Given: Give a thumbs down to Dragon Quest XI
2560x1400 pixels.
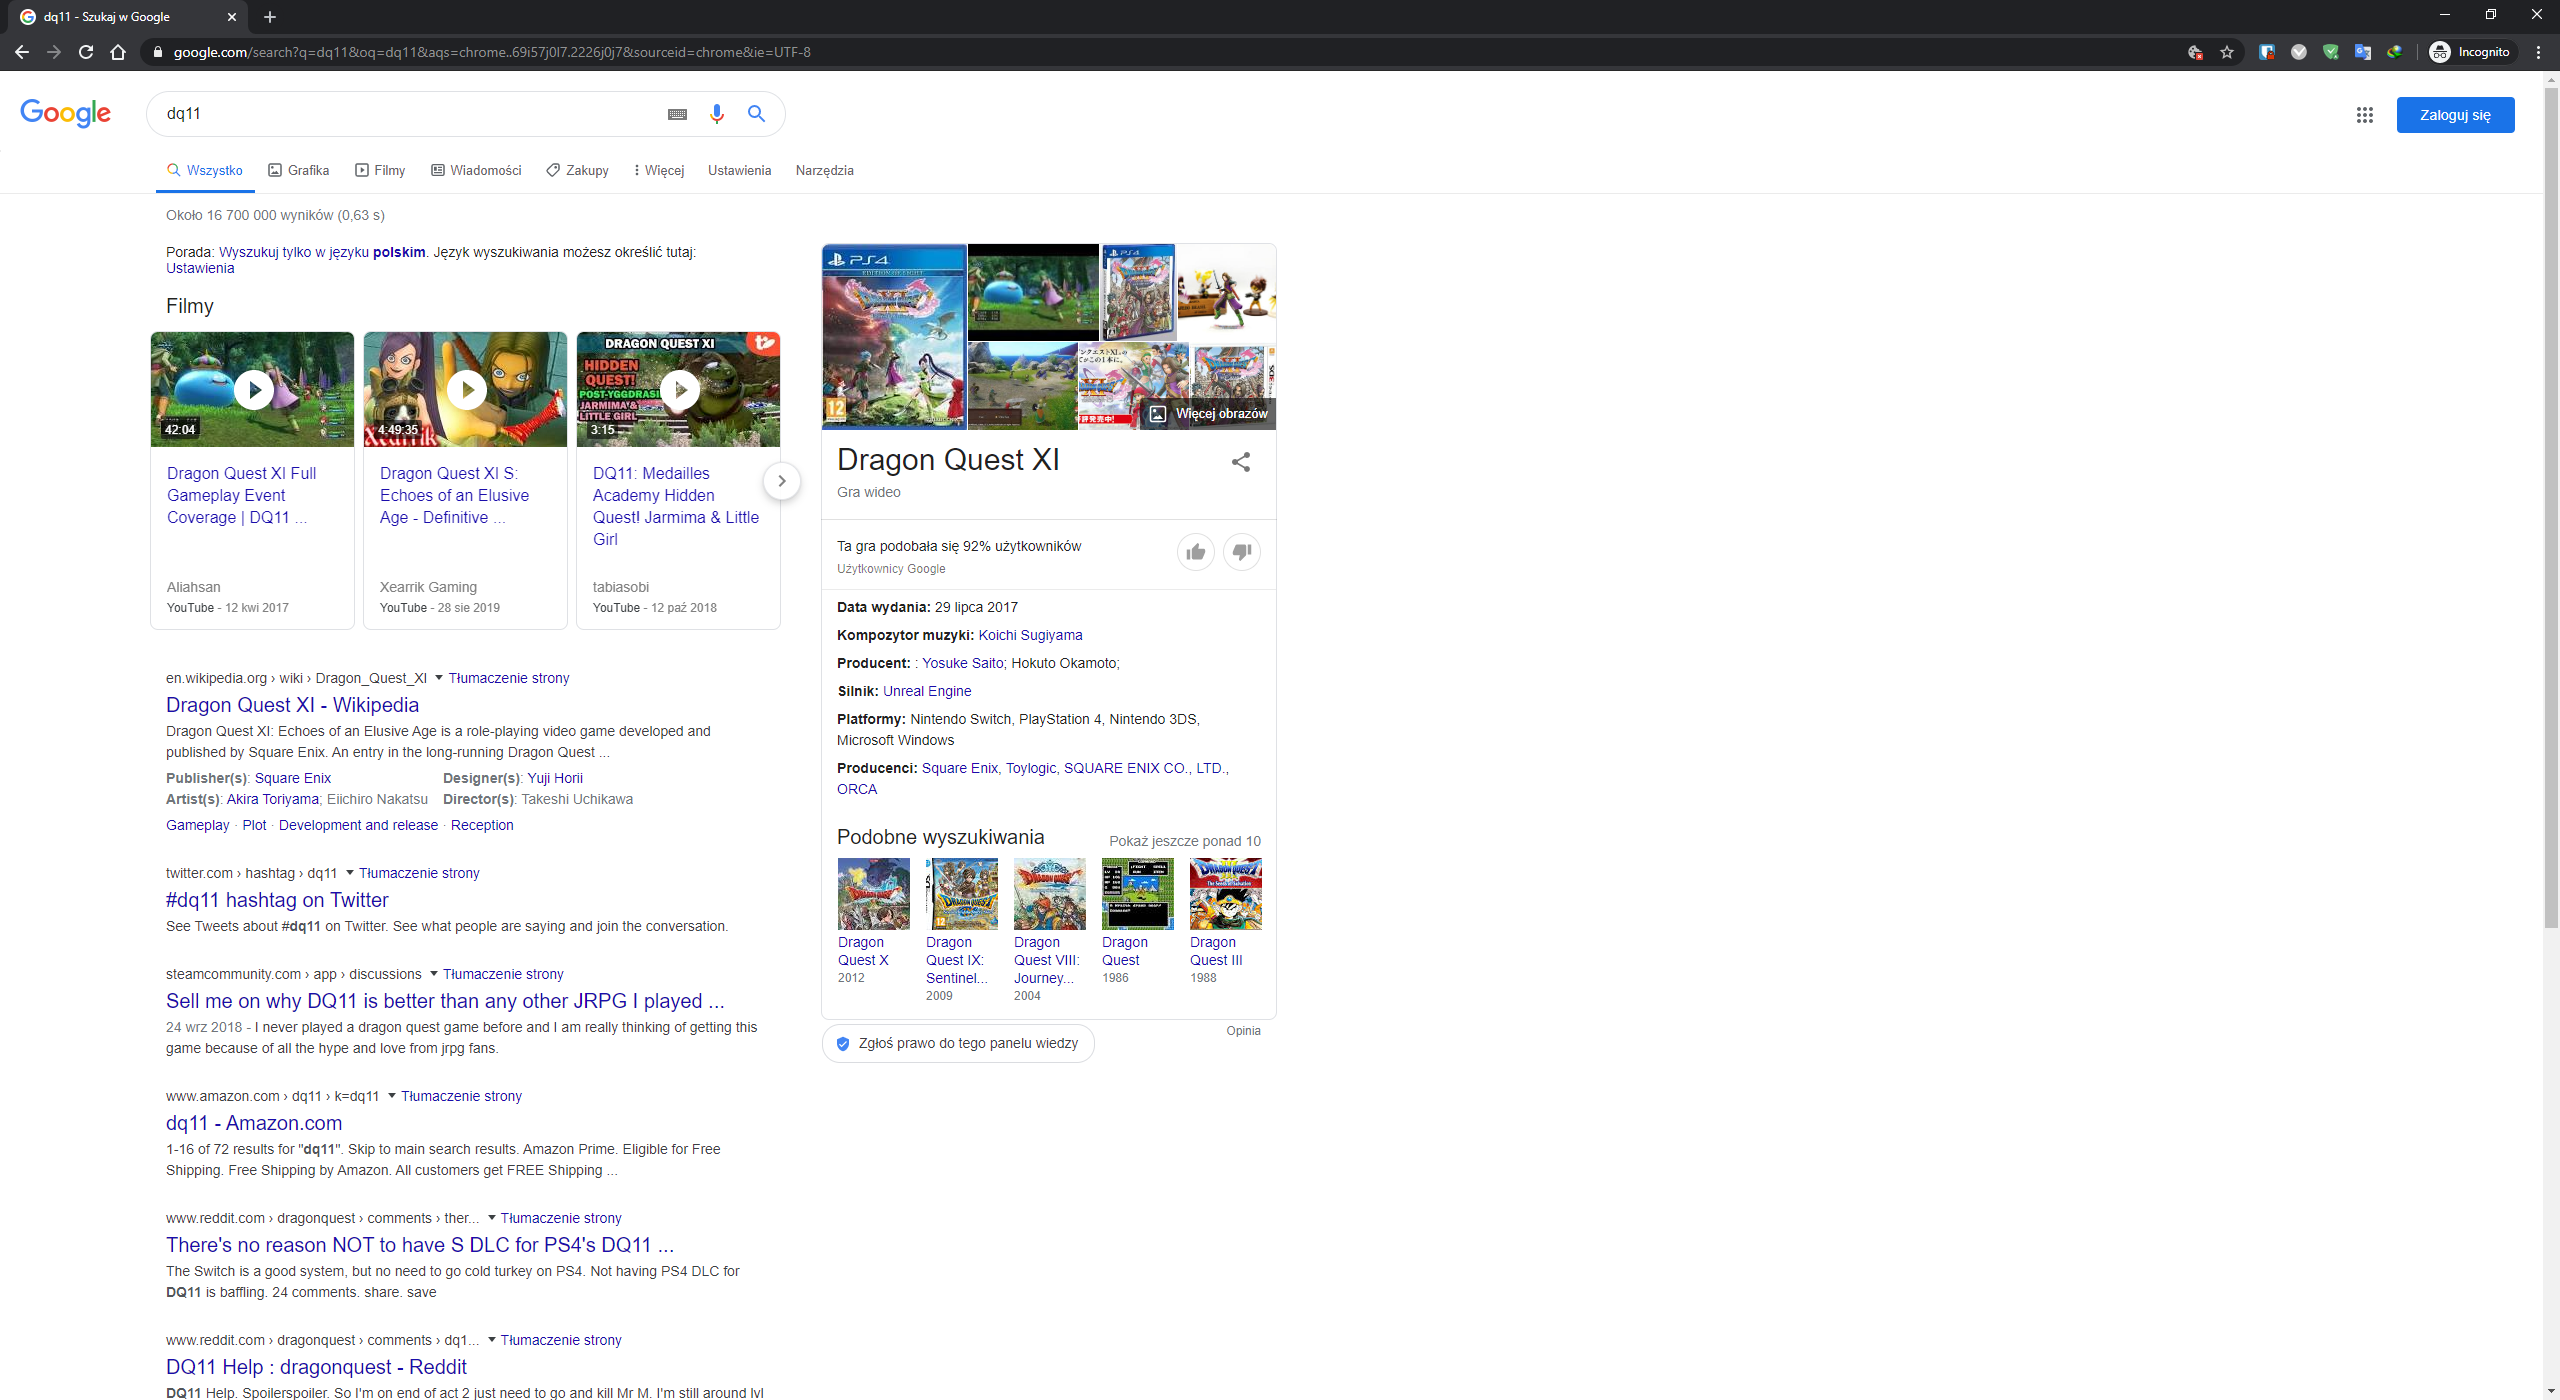Looking at the screenshot, I should click(1242, 551).
